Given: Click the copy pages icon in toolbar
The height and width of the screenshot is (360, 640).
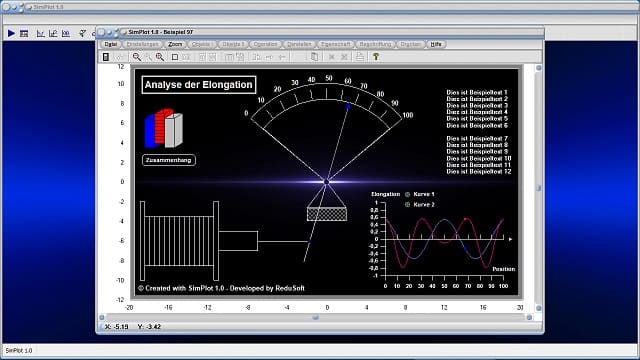Looking at the screenshot, I should click(x=314, y=57).
